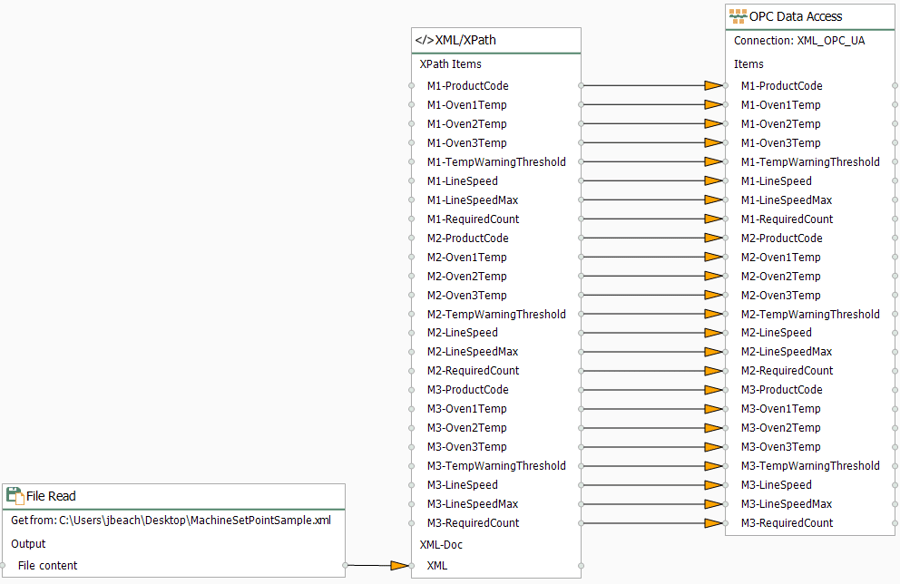Click the OPC Data Access grid icon
Viewport: 900px width, 584px height.
tap(741, 15)
